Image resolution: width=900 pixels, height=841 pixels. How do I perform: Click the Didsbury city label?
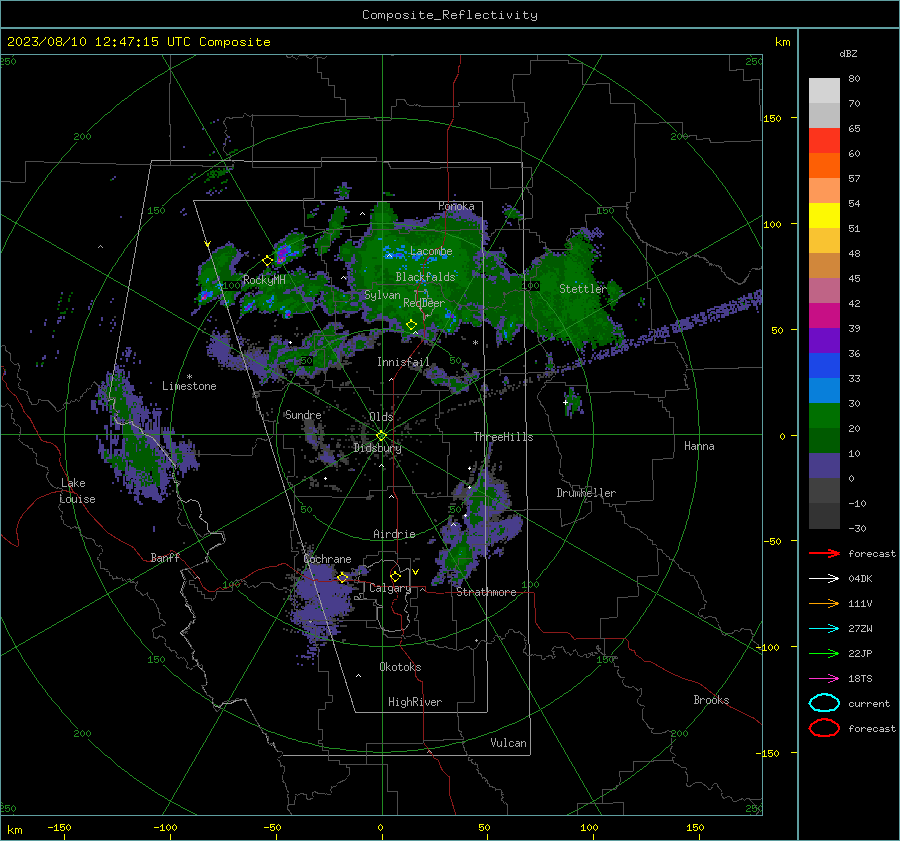tap(377, 448)
